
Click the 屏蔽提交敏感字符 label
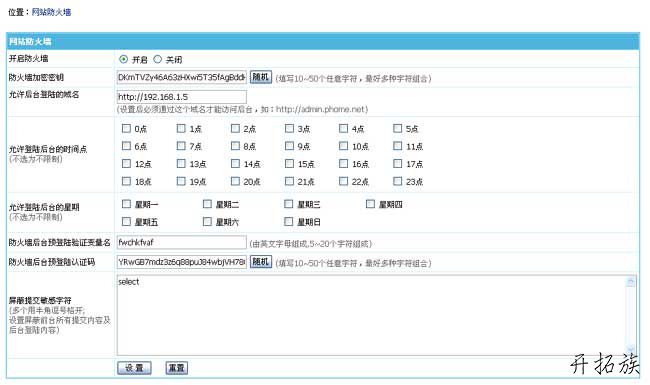pos(40,300)
